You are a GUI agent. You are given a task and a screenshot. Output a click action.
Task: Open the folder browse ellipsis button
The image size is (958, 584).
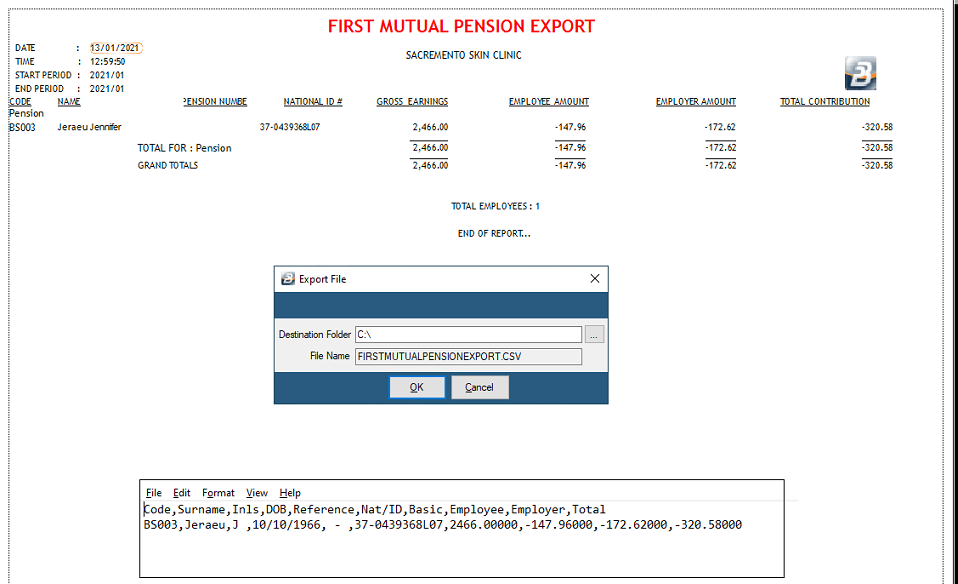[594, 334]
